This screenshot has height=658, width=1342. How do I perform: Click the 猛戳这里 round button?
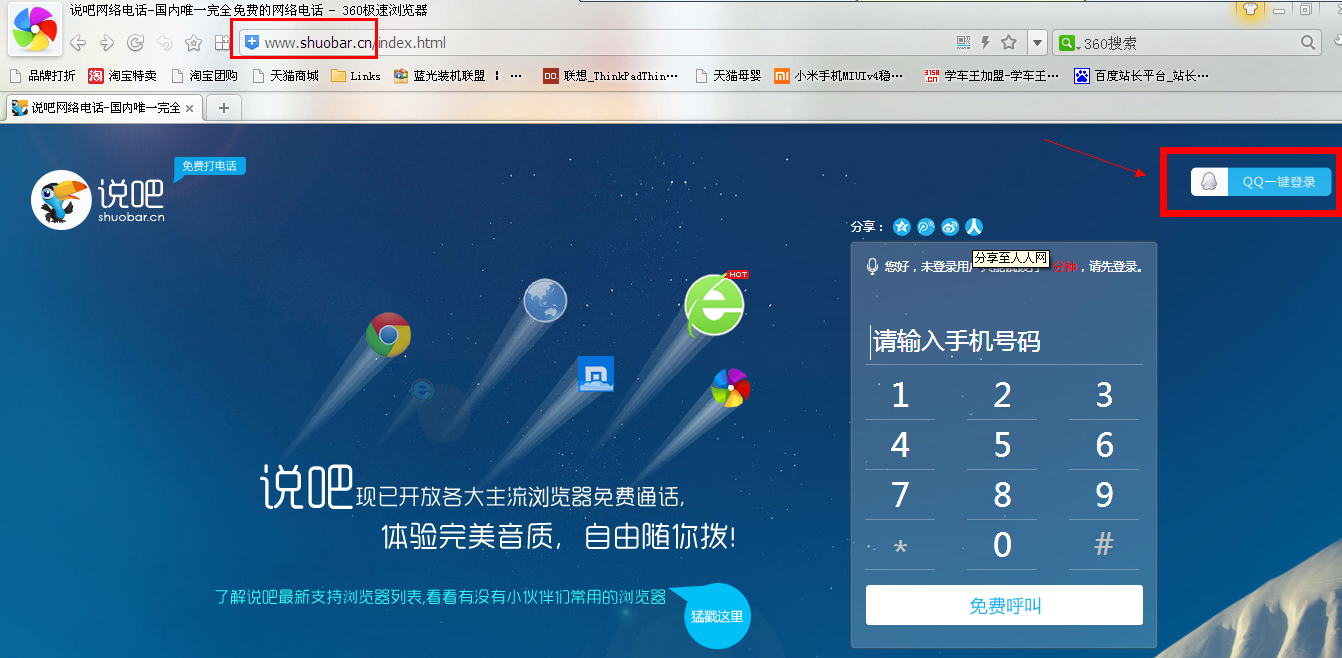[717, 616]
